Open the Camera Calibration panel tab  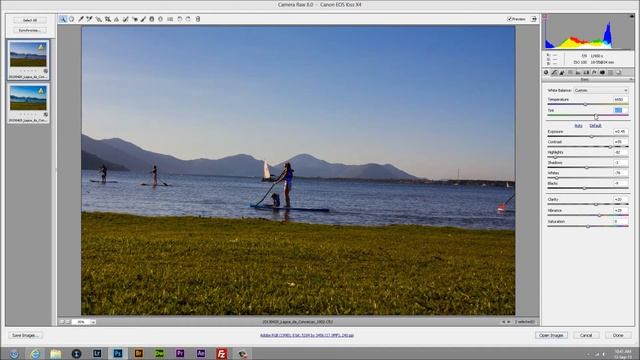pyautogui.click(x=602, y=72)
